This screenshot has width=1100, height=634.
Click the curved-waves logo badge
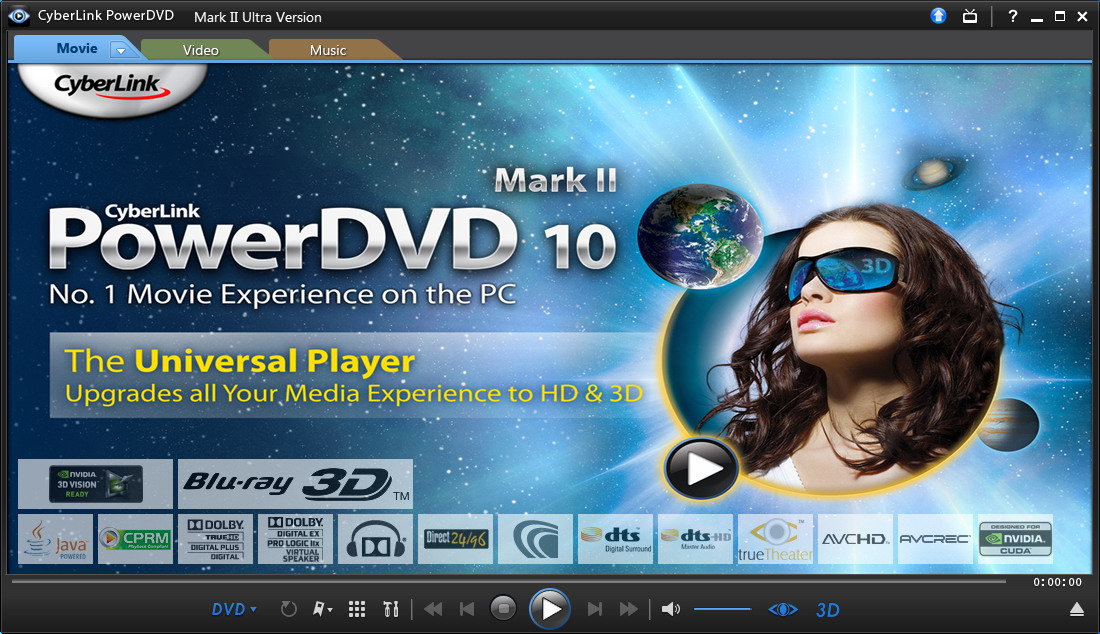535,539
